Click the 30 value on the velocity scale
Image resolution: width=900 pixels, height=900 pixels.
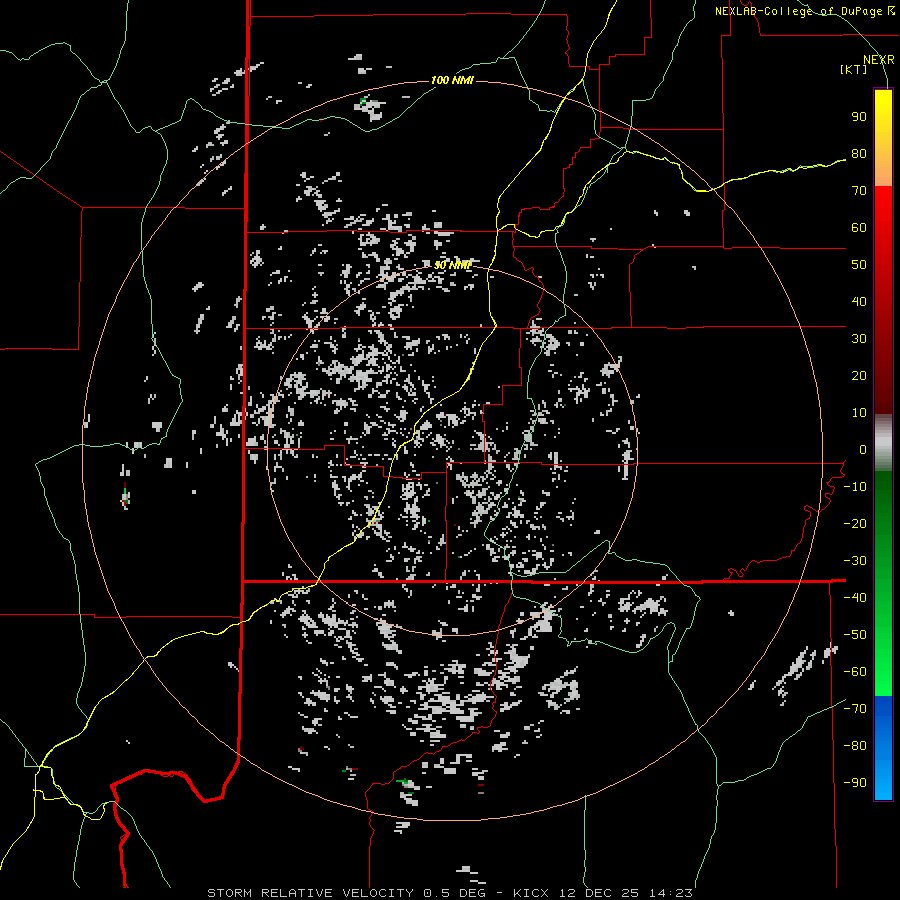pos(859,339)
